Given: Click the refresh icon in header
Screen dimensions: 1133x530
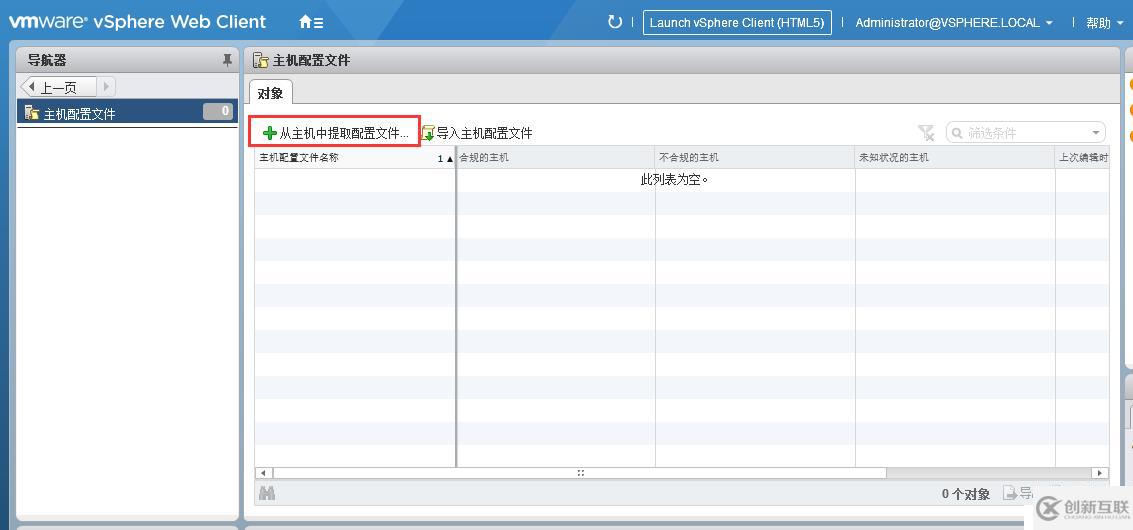Looking at the screenshot, I should (x=615, y=22).
